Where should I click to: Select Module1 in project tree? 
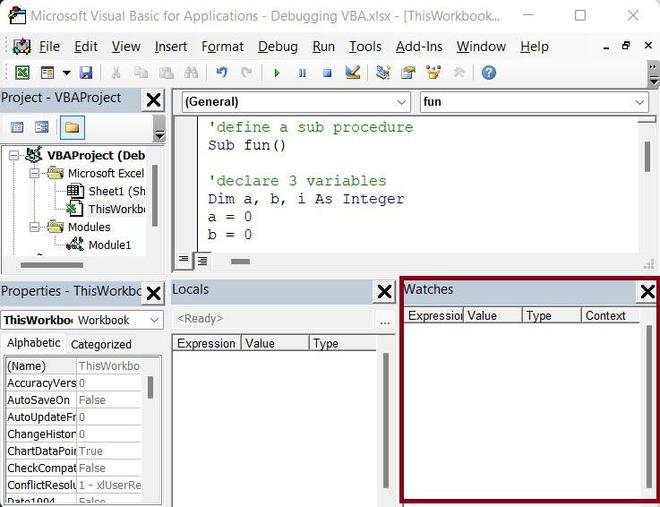[x=99, y=244]
